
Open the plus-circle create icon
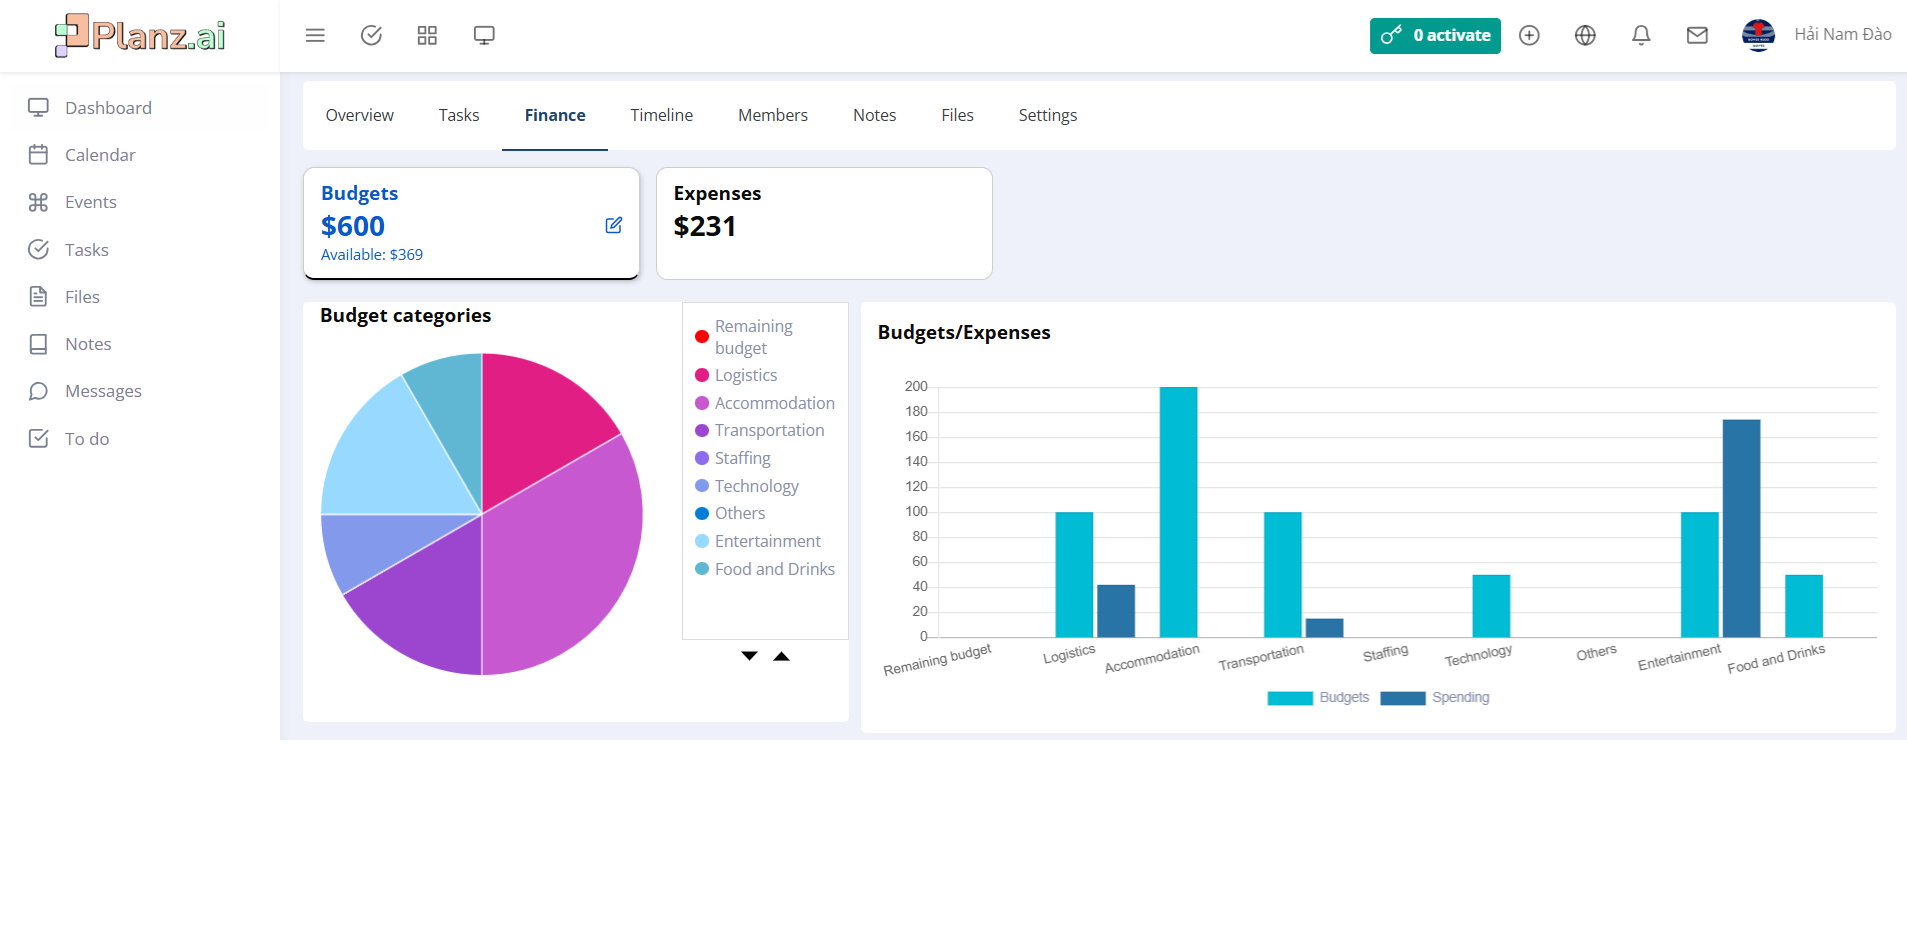coord(1528,35)
